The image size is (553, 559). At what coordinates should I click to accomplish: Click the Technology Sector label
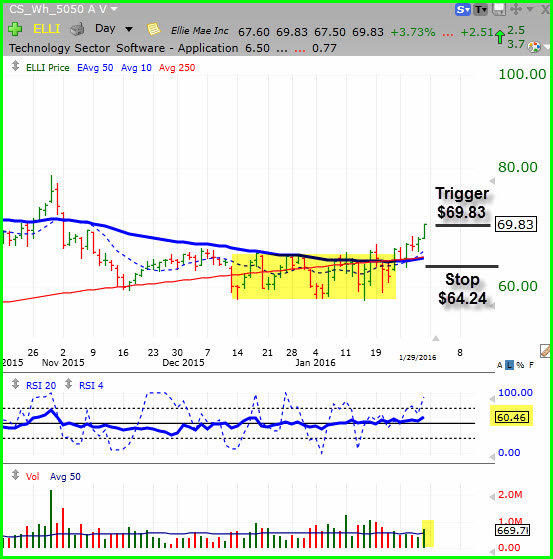point(59,48)
